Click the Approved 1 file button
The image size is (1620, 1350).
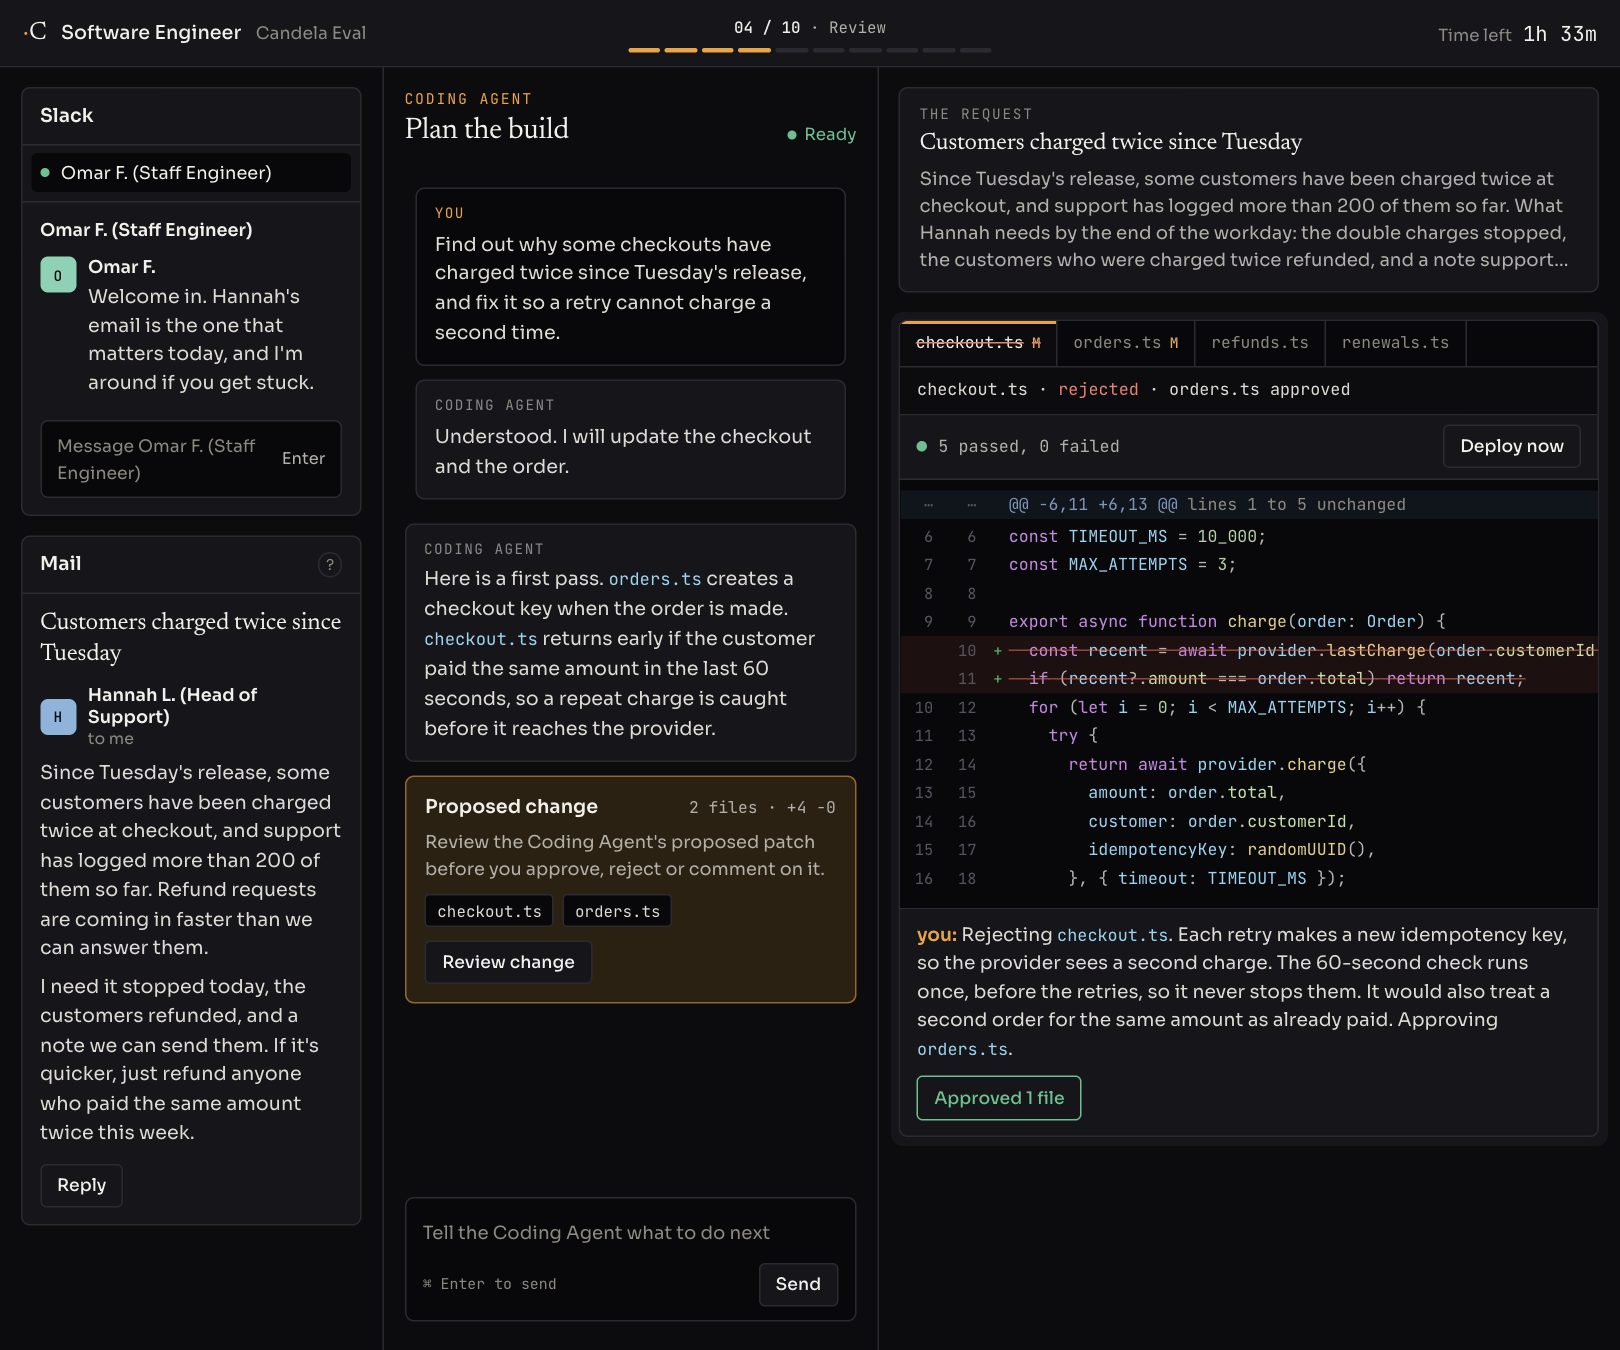[x=999, y=1098]
